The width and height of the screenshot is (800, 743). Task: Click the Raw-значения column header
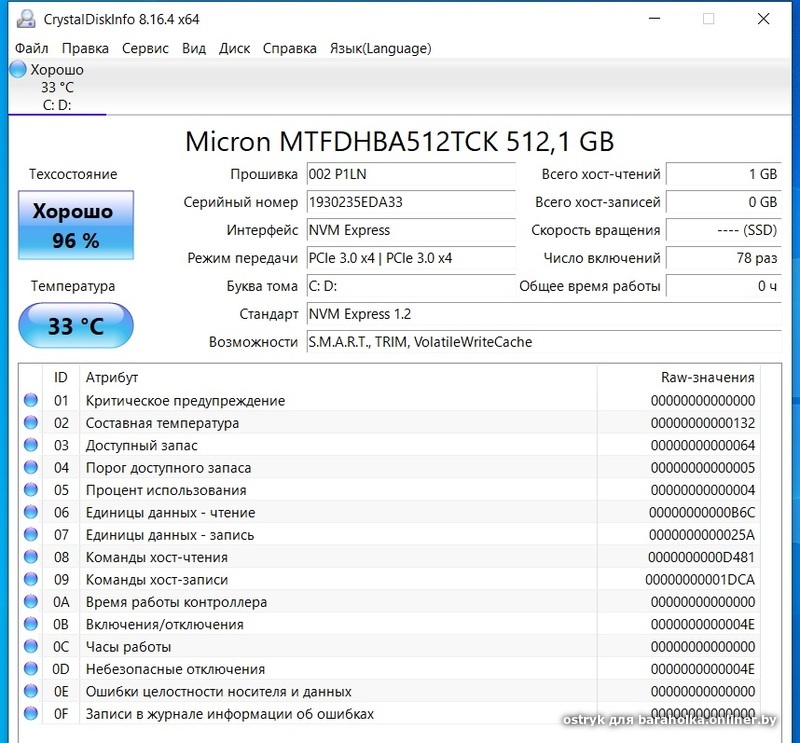pyautogui.click(x=679, y=378)
